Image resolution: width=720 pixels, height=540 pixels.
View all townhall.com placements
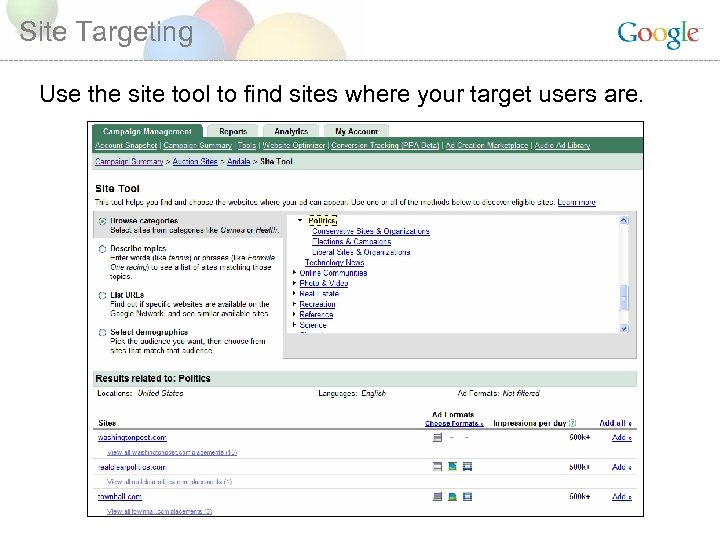click(x=159, y=511)
